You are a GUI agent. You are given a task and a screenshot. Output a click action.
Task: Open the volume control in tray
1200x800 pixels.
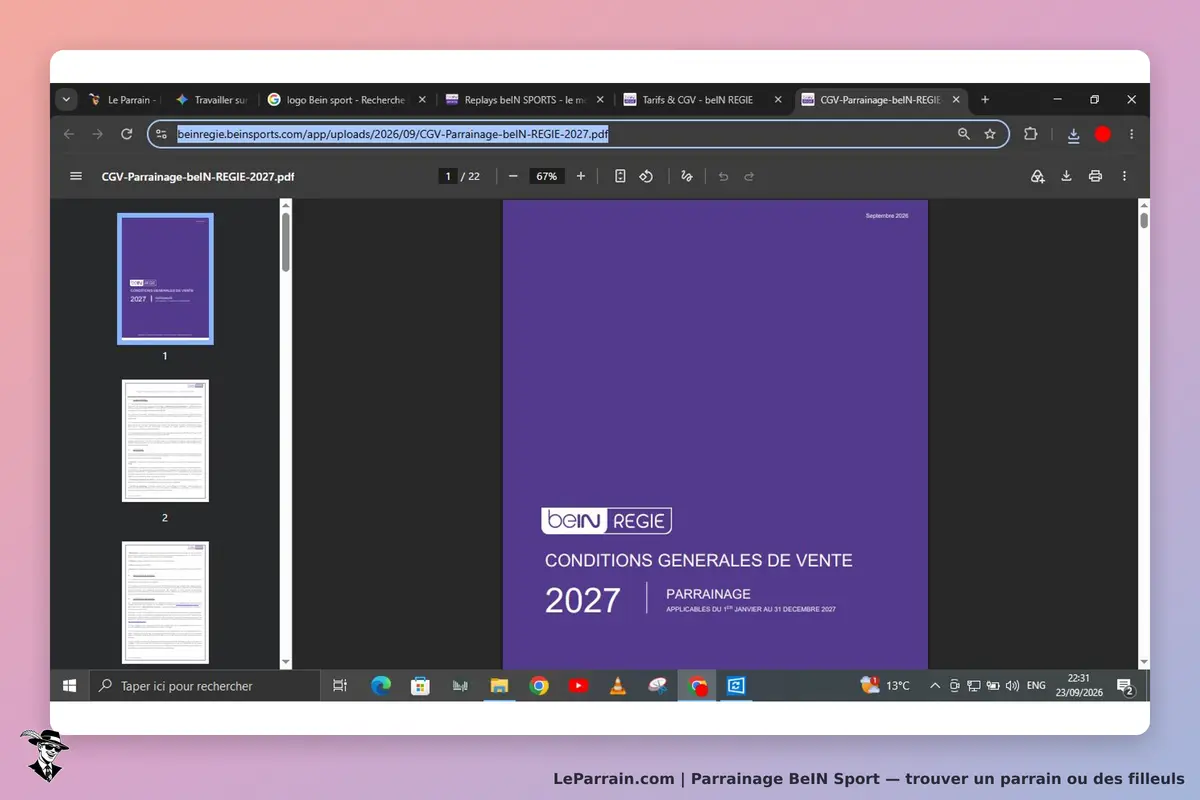(1012, 686)
